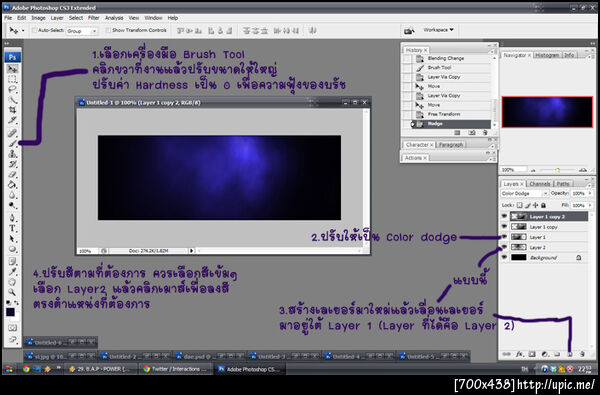600x395 pixels.
Task: Open the Analysis menu
Action: [x=114, y=18]
